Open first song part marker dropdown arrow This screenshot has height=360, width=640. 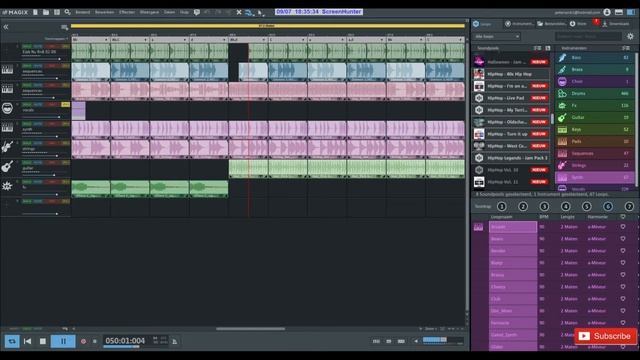click(106, 40)
